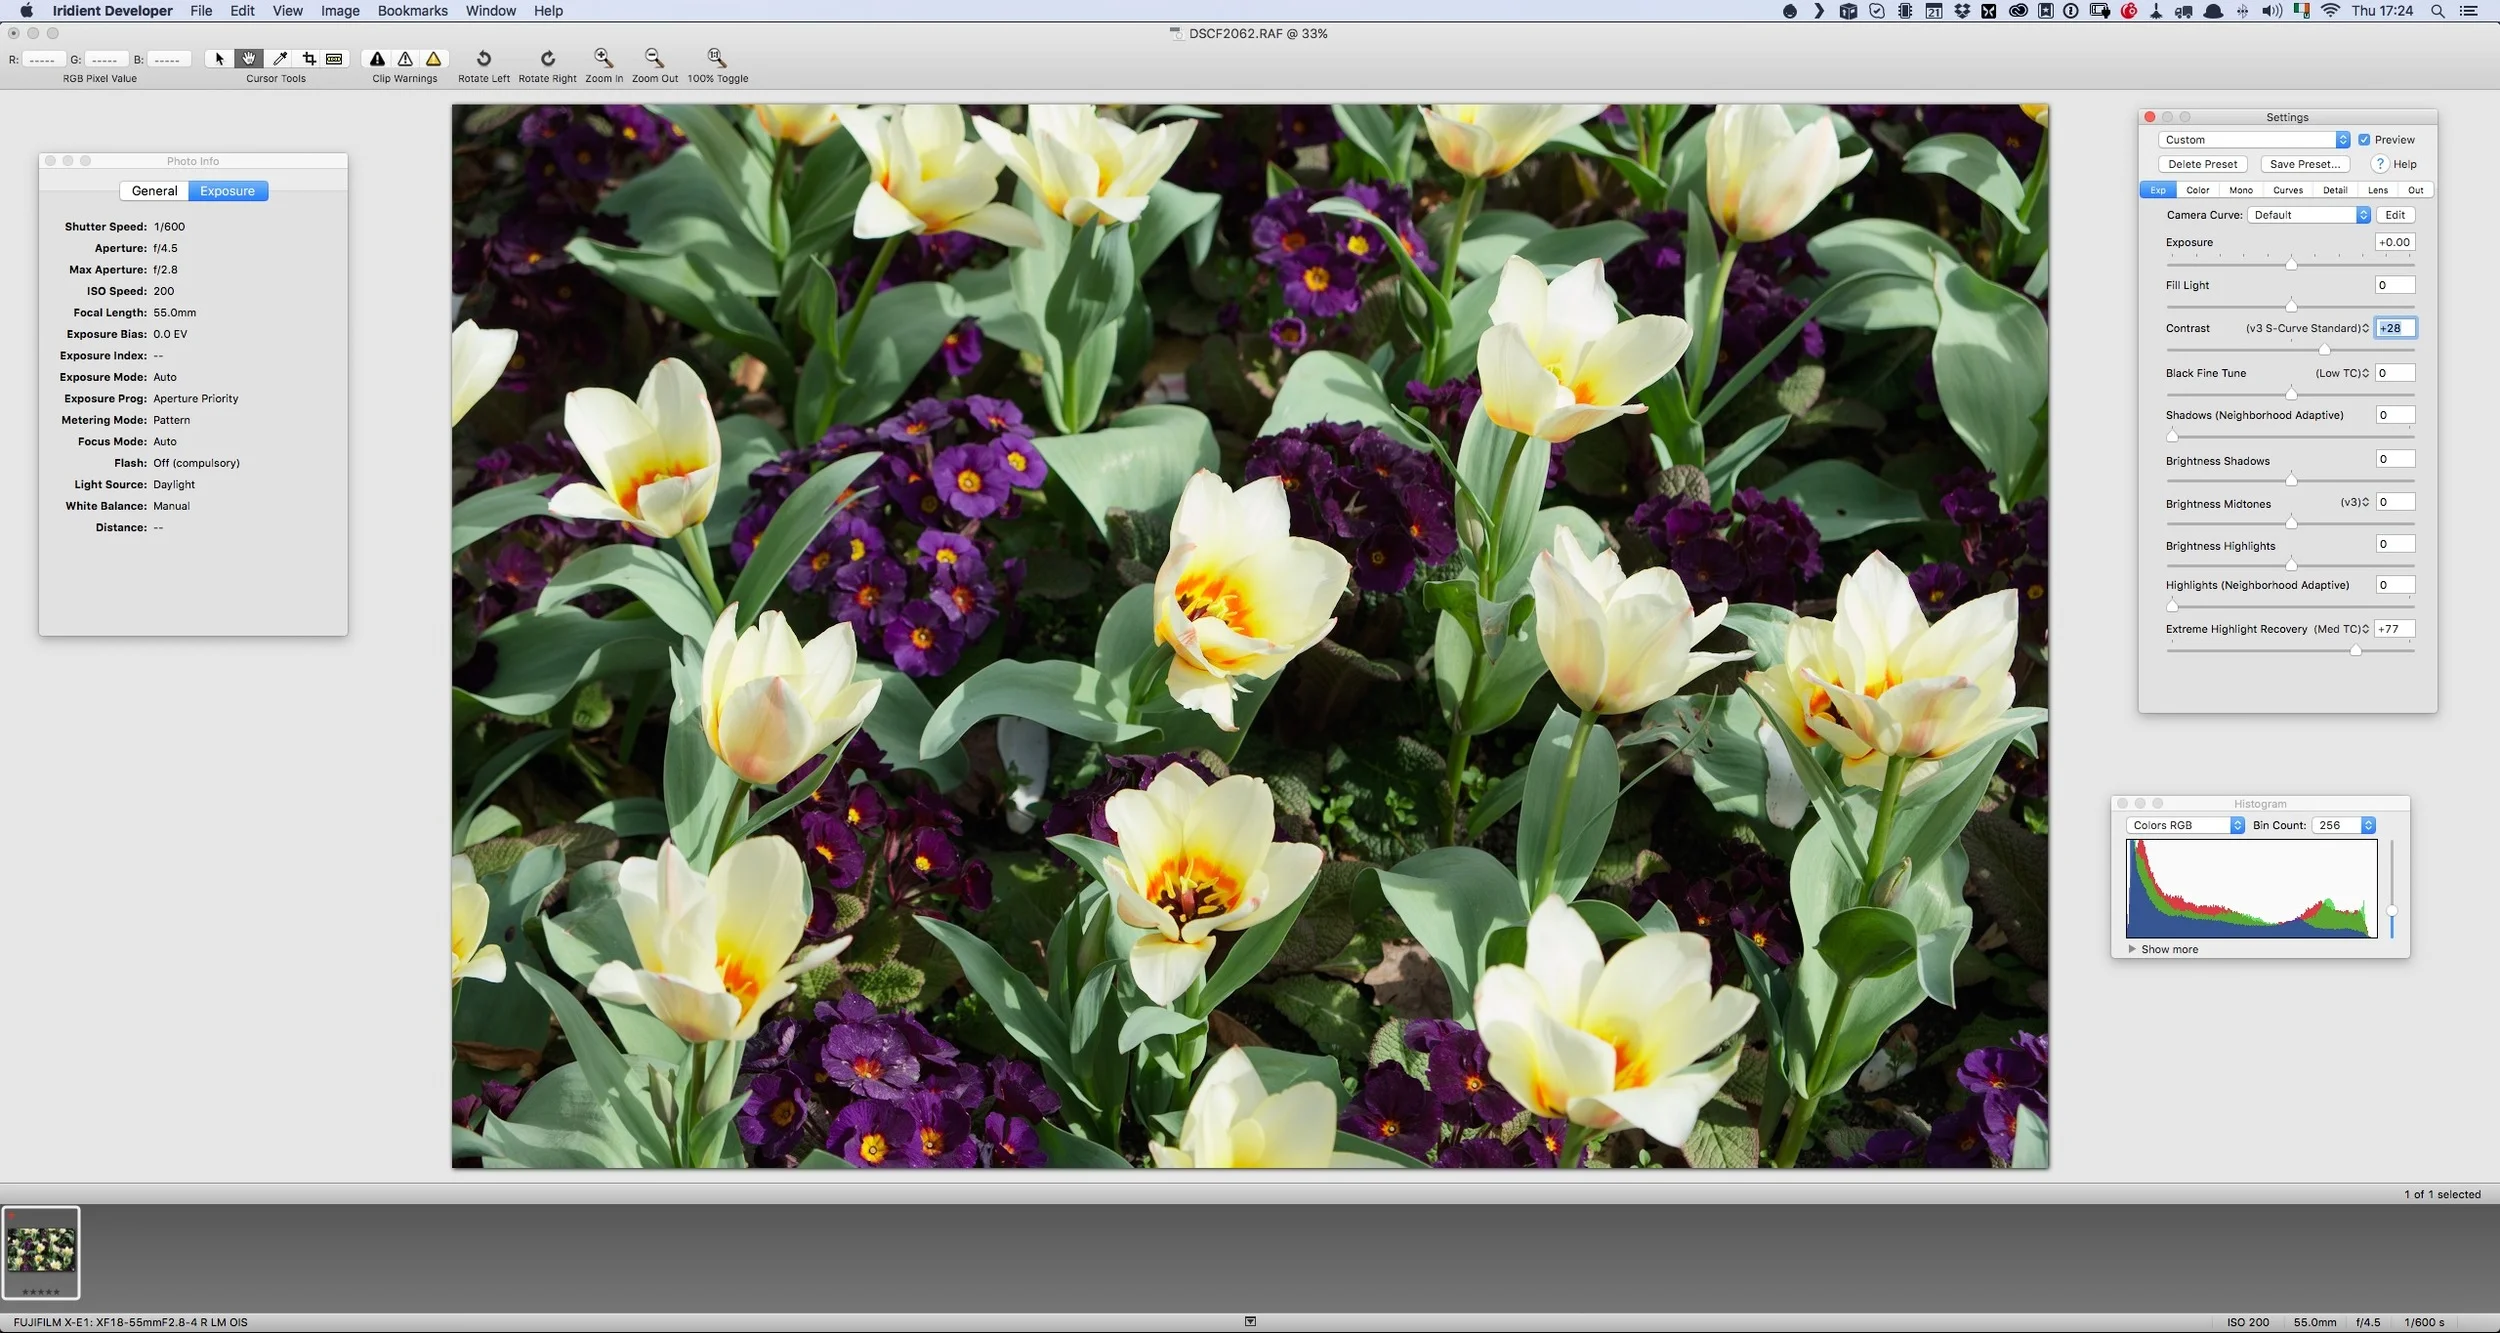Click the Rotate Right icon

point(546,58)
